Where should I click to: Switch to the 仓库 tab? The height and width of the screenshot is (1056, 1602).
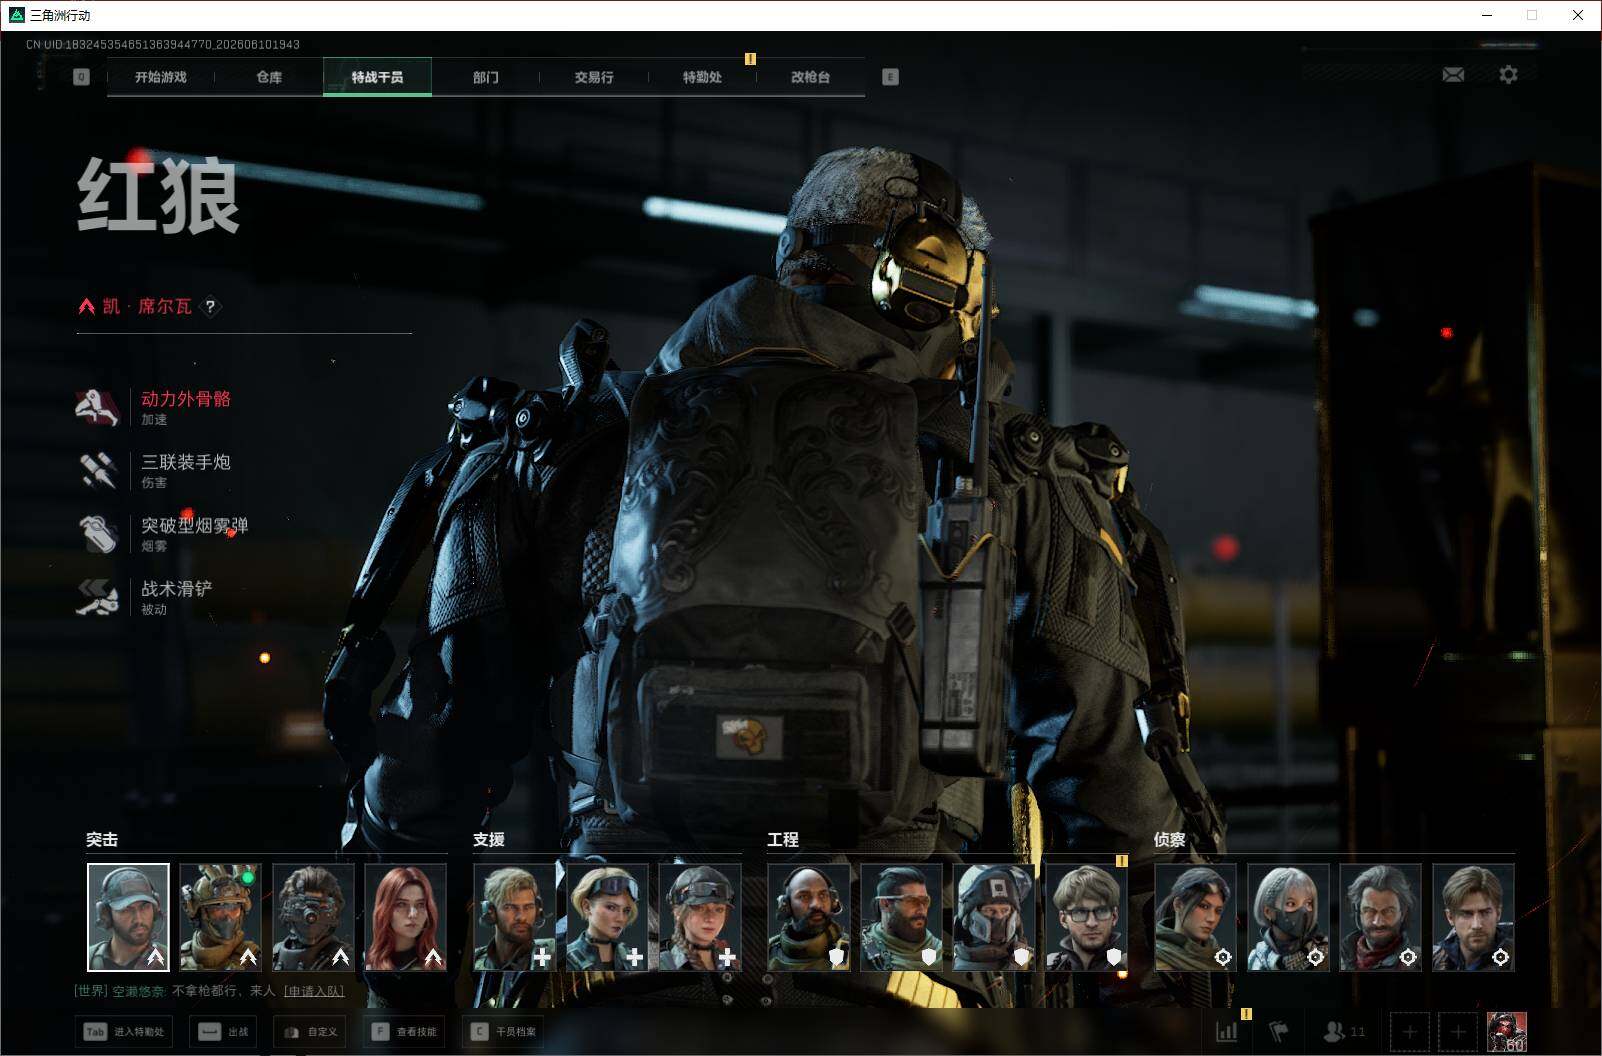[269, 77]
